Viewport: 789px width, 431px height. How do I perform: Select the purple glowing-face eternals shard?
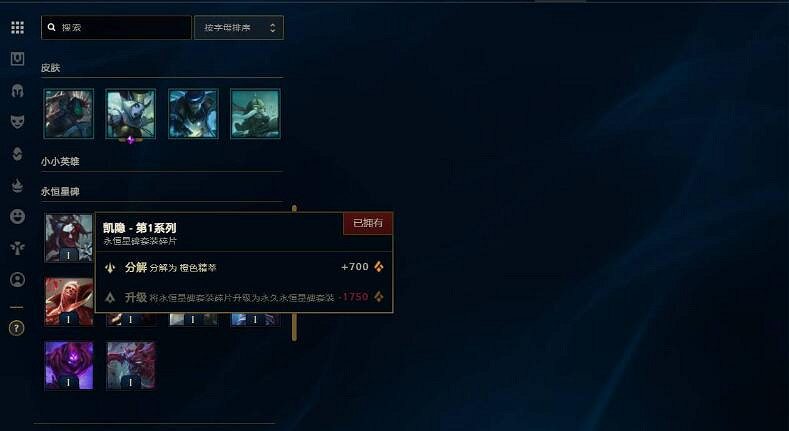(68, 366)
